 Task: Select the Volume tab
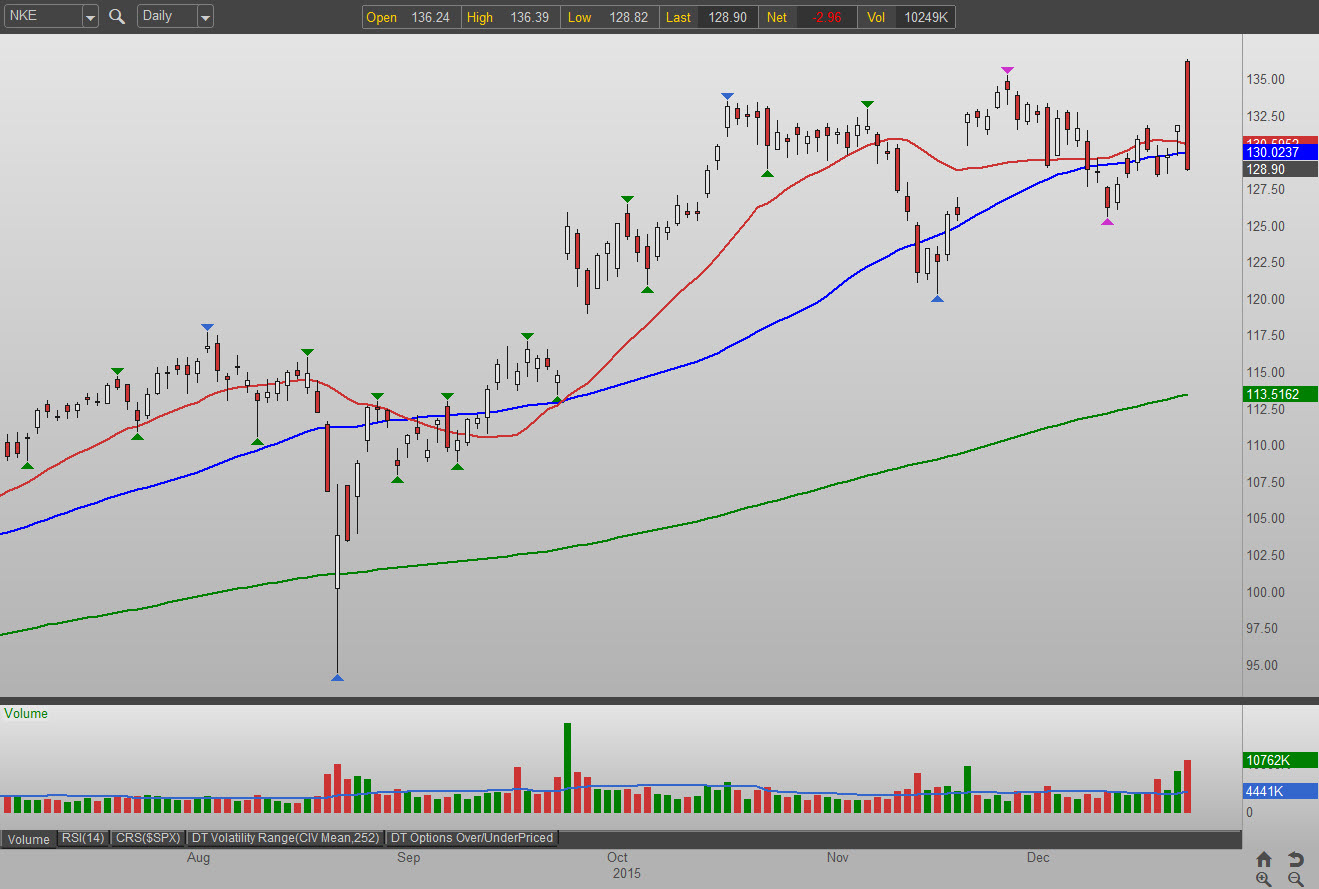28,839
